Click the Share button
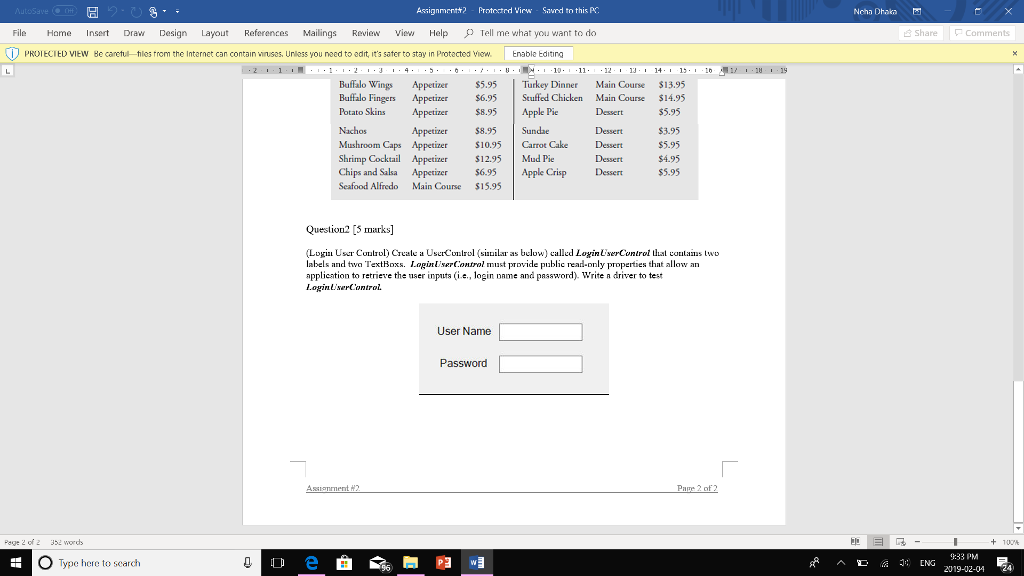This screenshot has height=576, width=1024. [921, 33]
